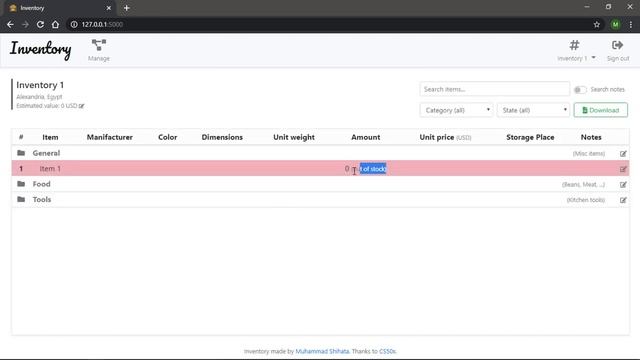This screenshot has height=360, width=640.
Task: Edit the estimated value pencil icon
Action: pyautogui.click(x=82, y=106)
